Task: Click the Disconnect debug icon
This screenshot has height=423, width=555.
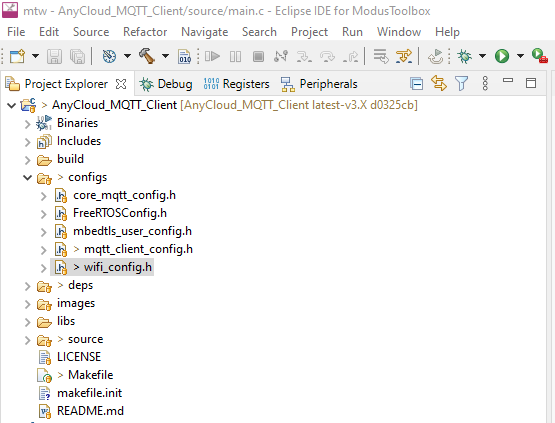Action: (x=281, y=56)
